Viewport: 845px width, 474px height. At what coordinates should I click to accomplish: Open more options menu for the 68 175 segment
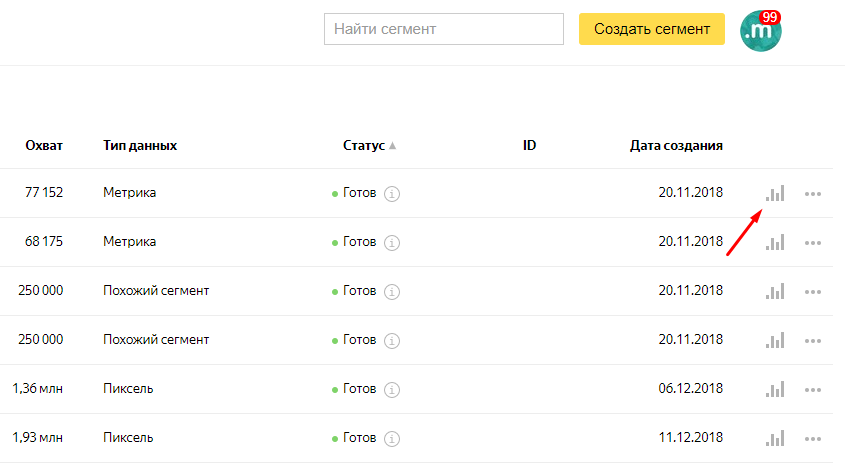point(813,243)
